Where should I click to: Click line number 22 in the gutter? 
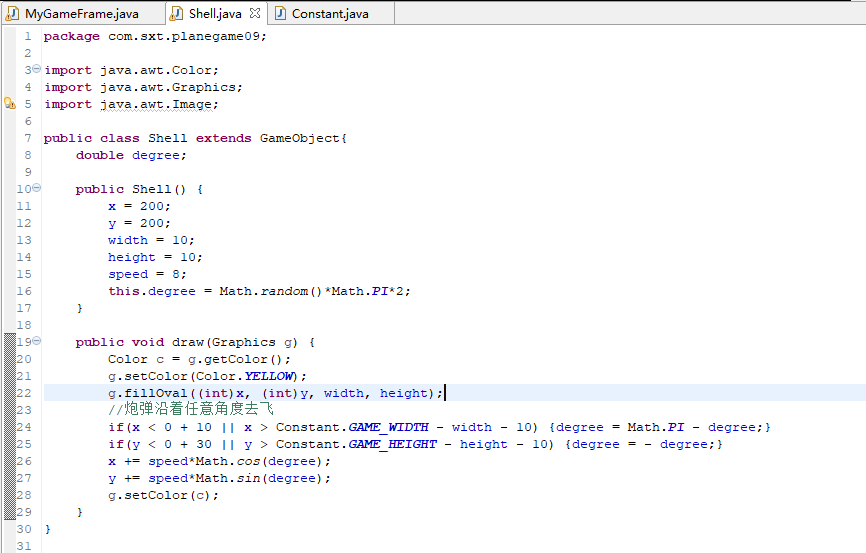24,393
